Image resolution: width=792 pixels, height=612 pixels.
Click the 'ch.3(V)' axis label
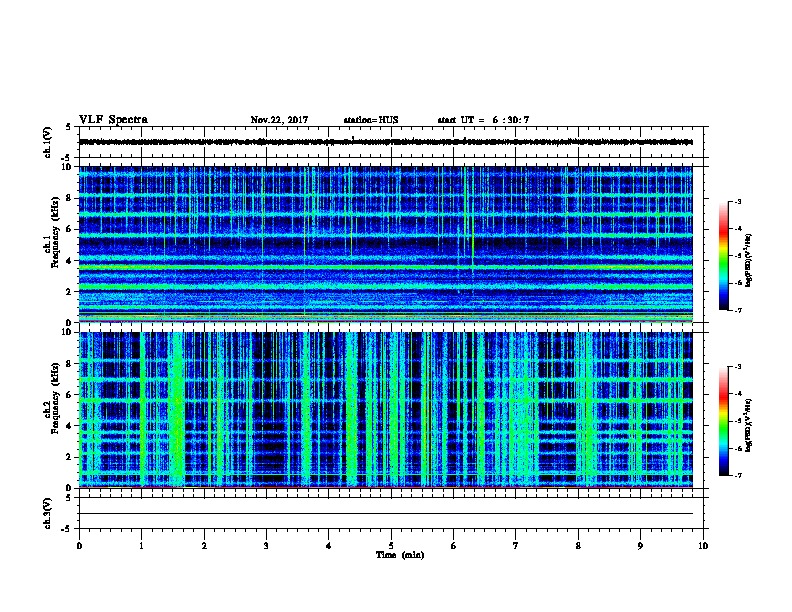pos(48,513)
